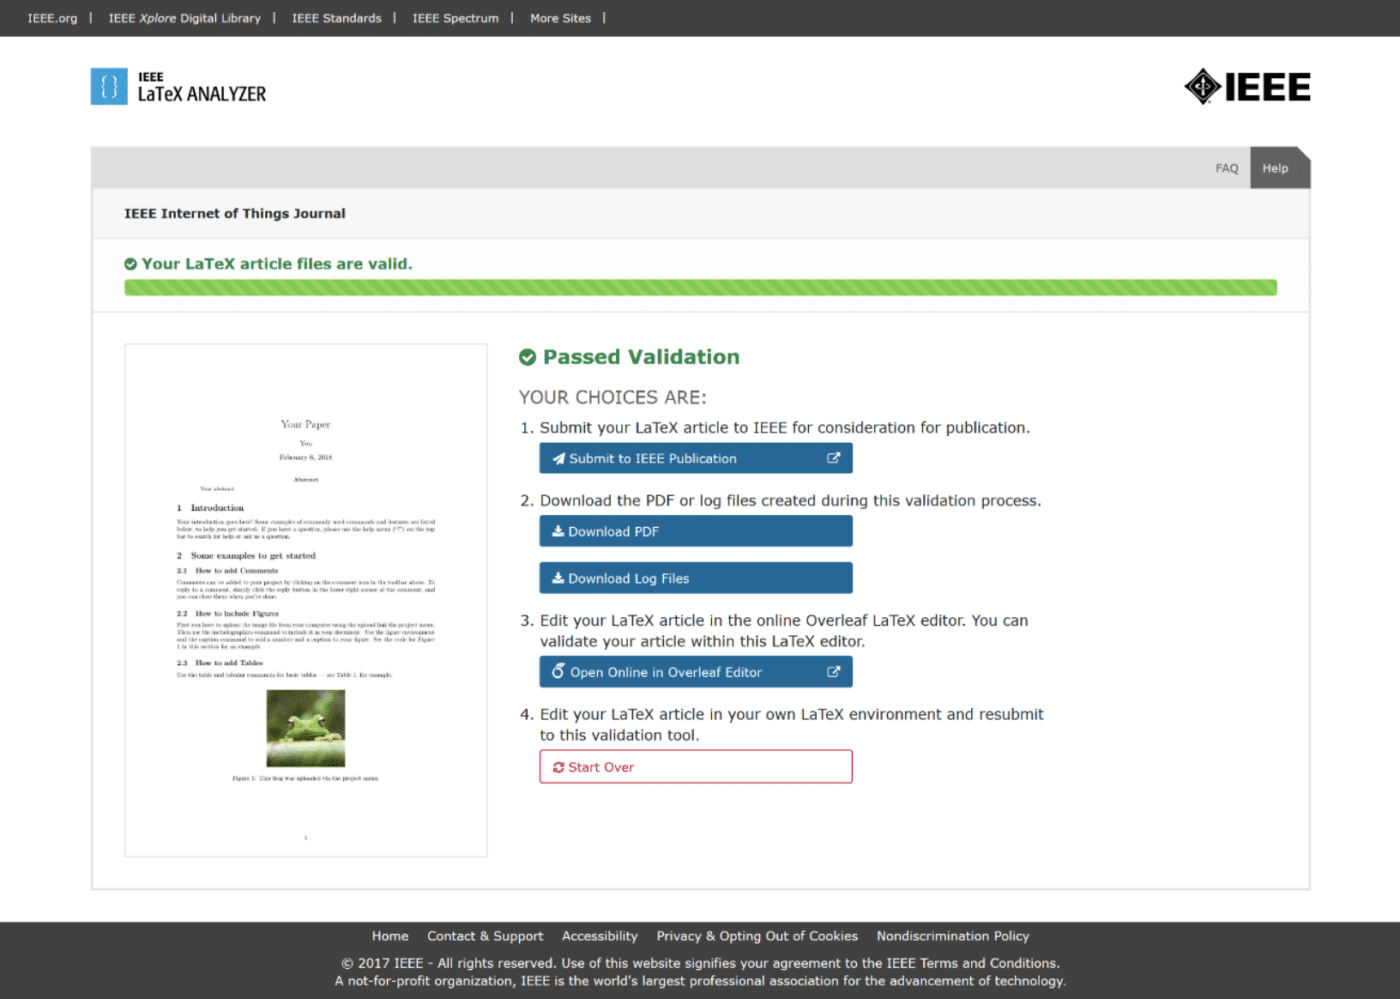
Task: Open the generated paper PDF preview thumbnail
Action: pyautogui.click(x=306, y=600)
